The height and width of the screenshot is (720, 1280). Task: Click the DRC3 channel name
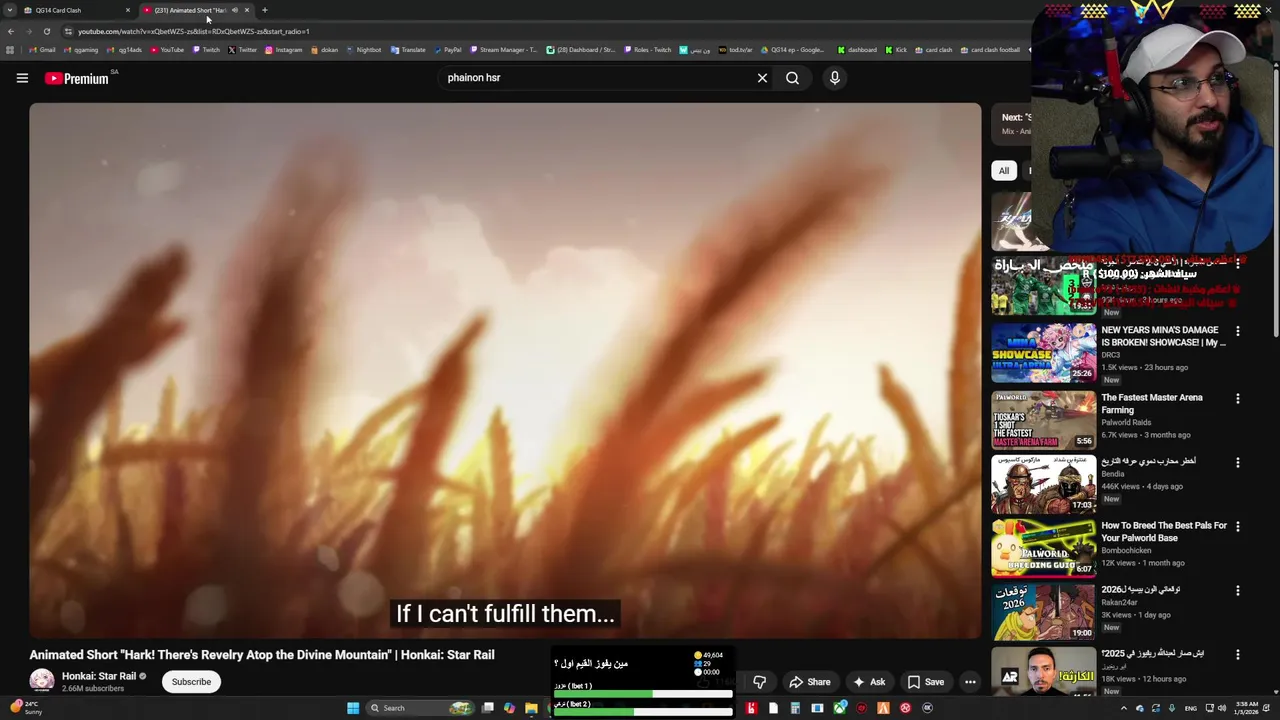[x=1110, y=355]
